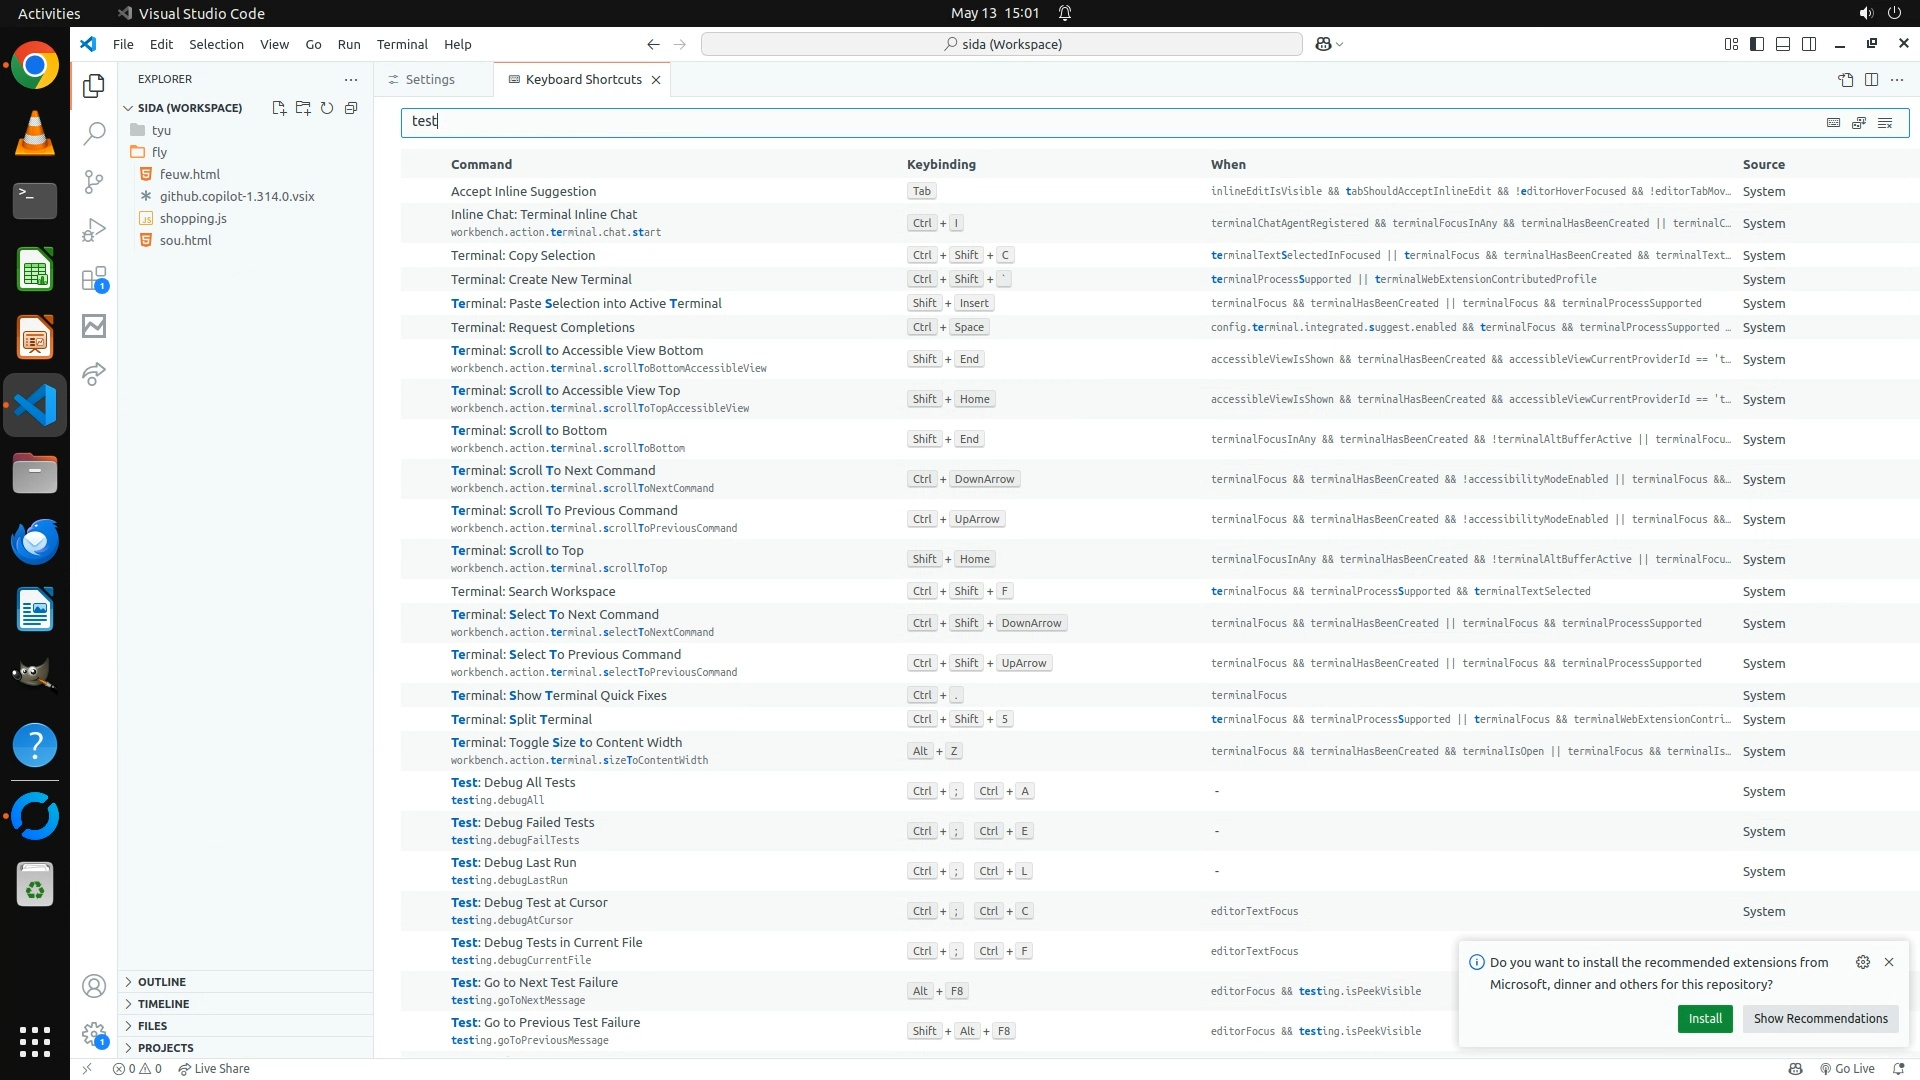Click New File icon in Explorer
Image resolution: width=1920 pixels, height=1080 pixels.
pyautogui.click(x=279, y=108)
